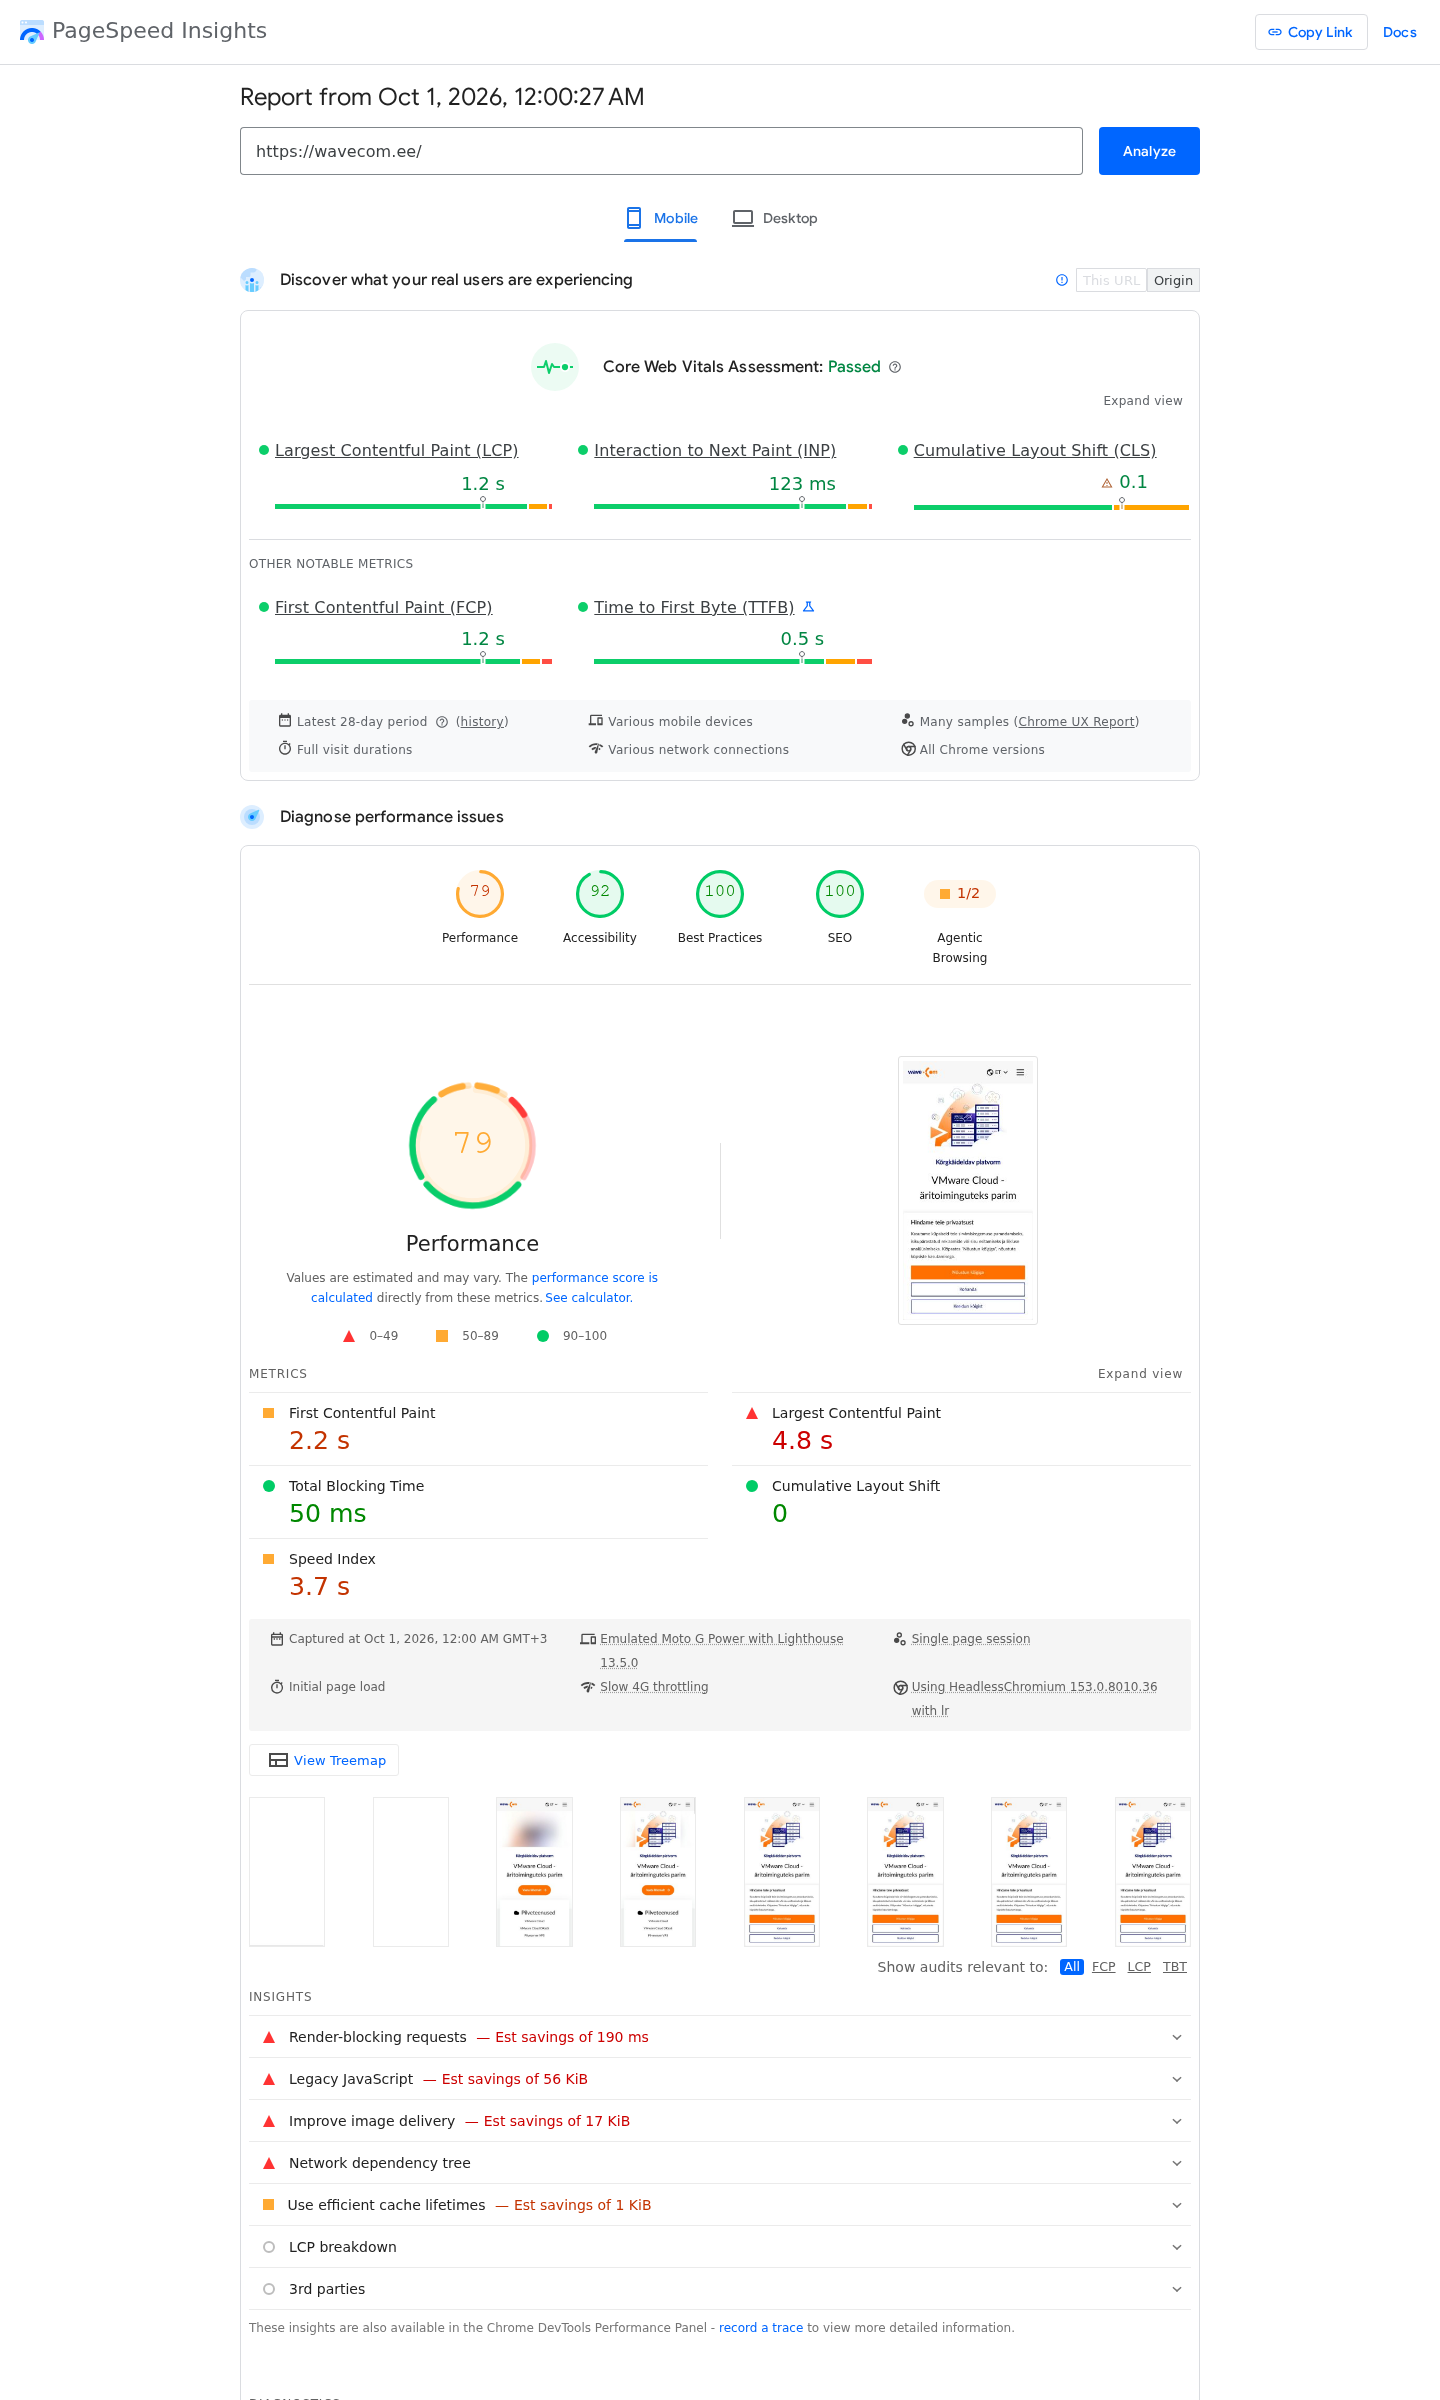Screen dimensions: 1440x2400
Task: Open the See calculator link
Action: tap(588, 1298)
